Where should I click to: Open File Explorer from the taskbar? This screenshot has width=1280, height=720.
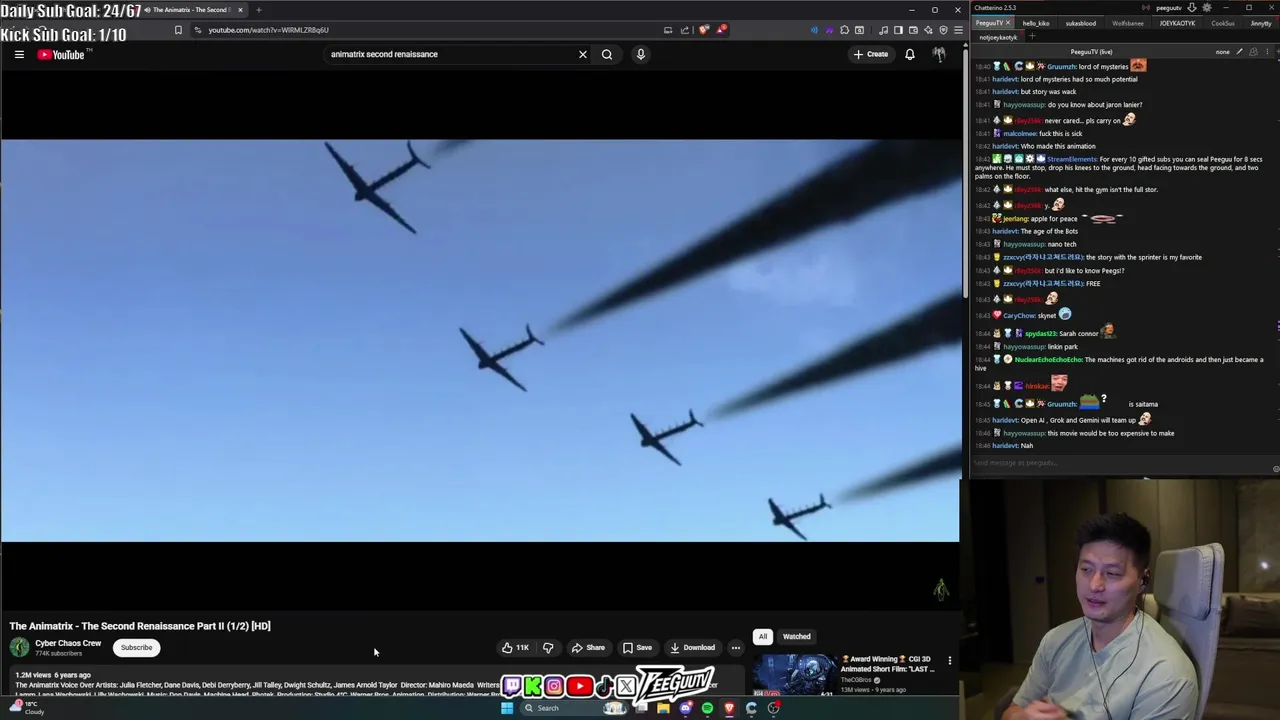(x=663, y=708)
